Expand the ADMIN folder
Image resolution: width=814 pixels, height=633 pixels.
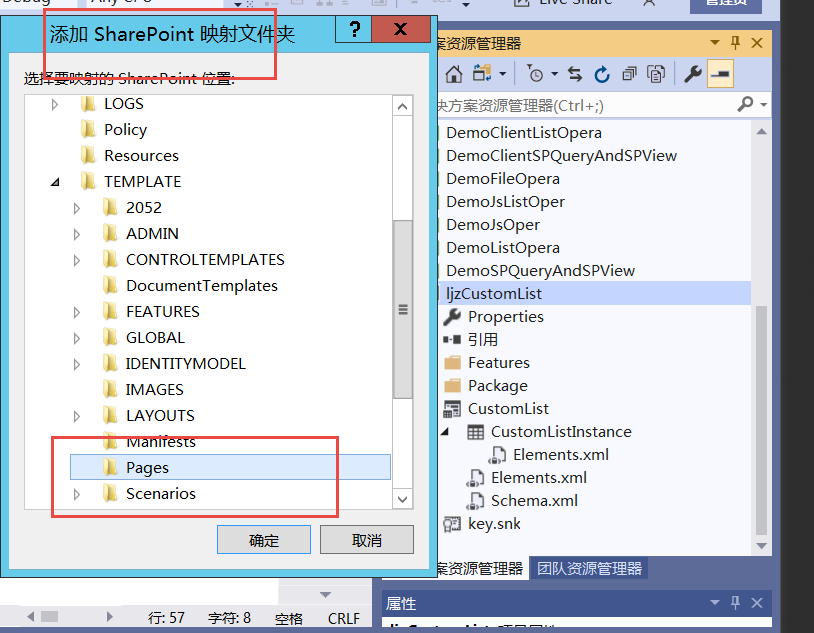(77, 234)
